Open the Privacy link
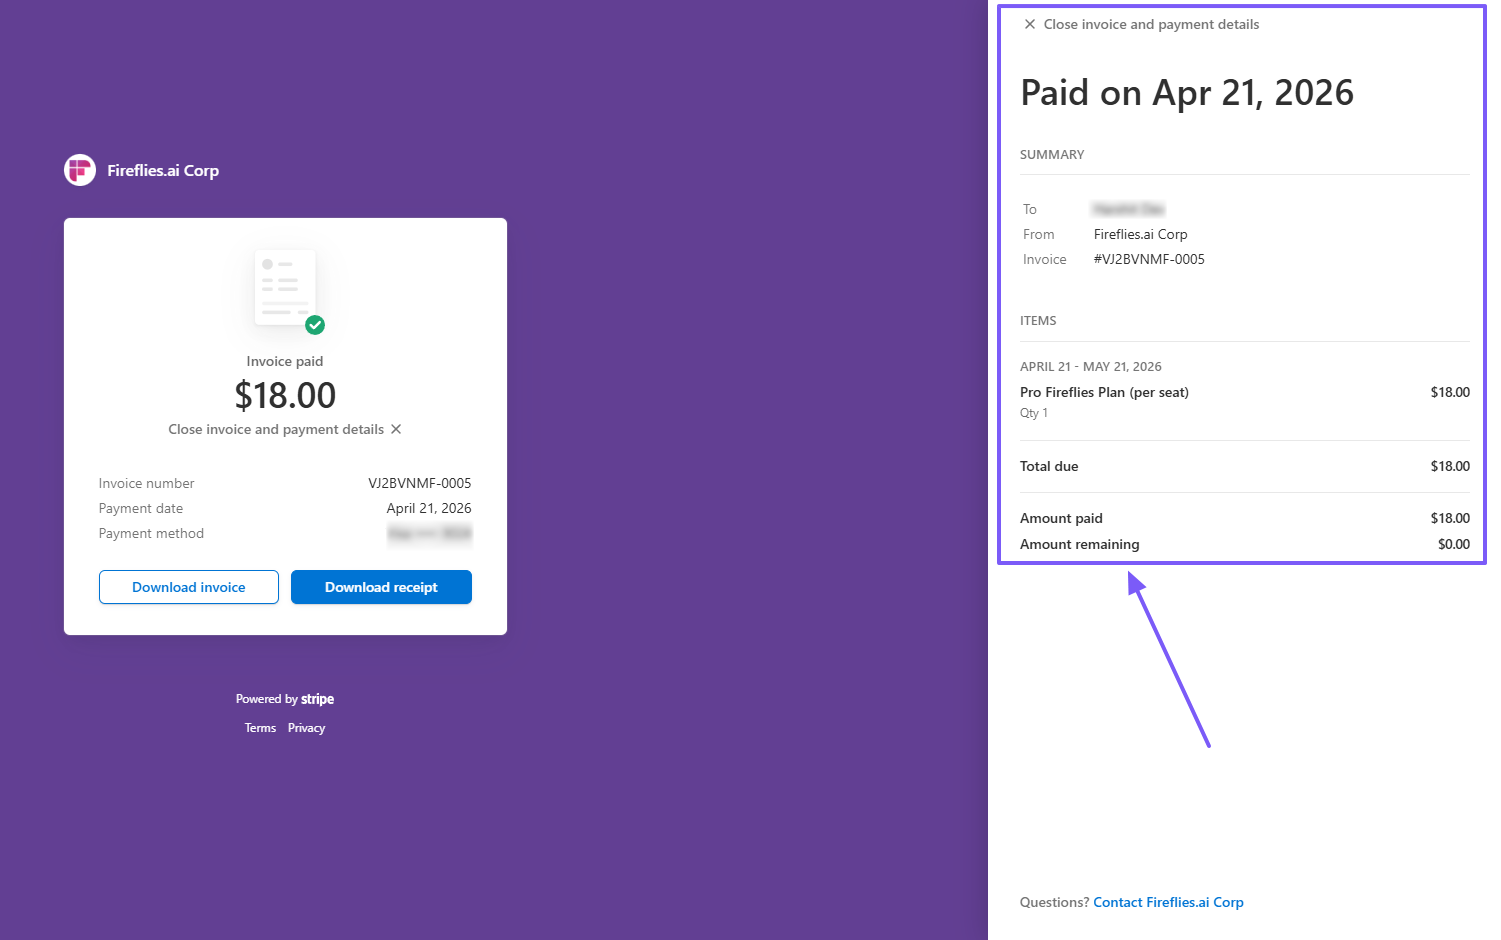This screenshot has height=940, width=1501. pos(306,728)
